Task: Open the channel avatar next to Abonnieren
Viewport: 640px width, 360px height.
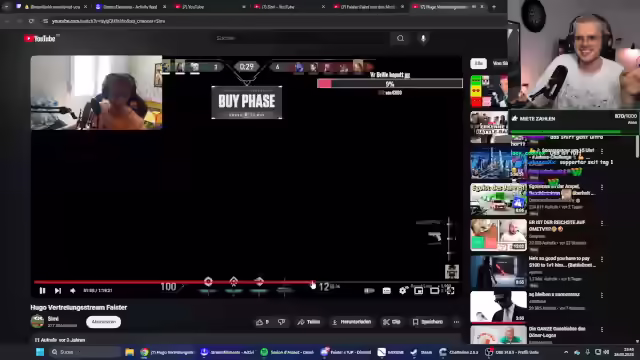Action: (37, 321)
